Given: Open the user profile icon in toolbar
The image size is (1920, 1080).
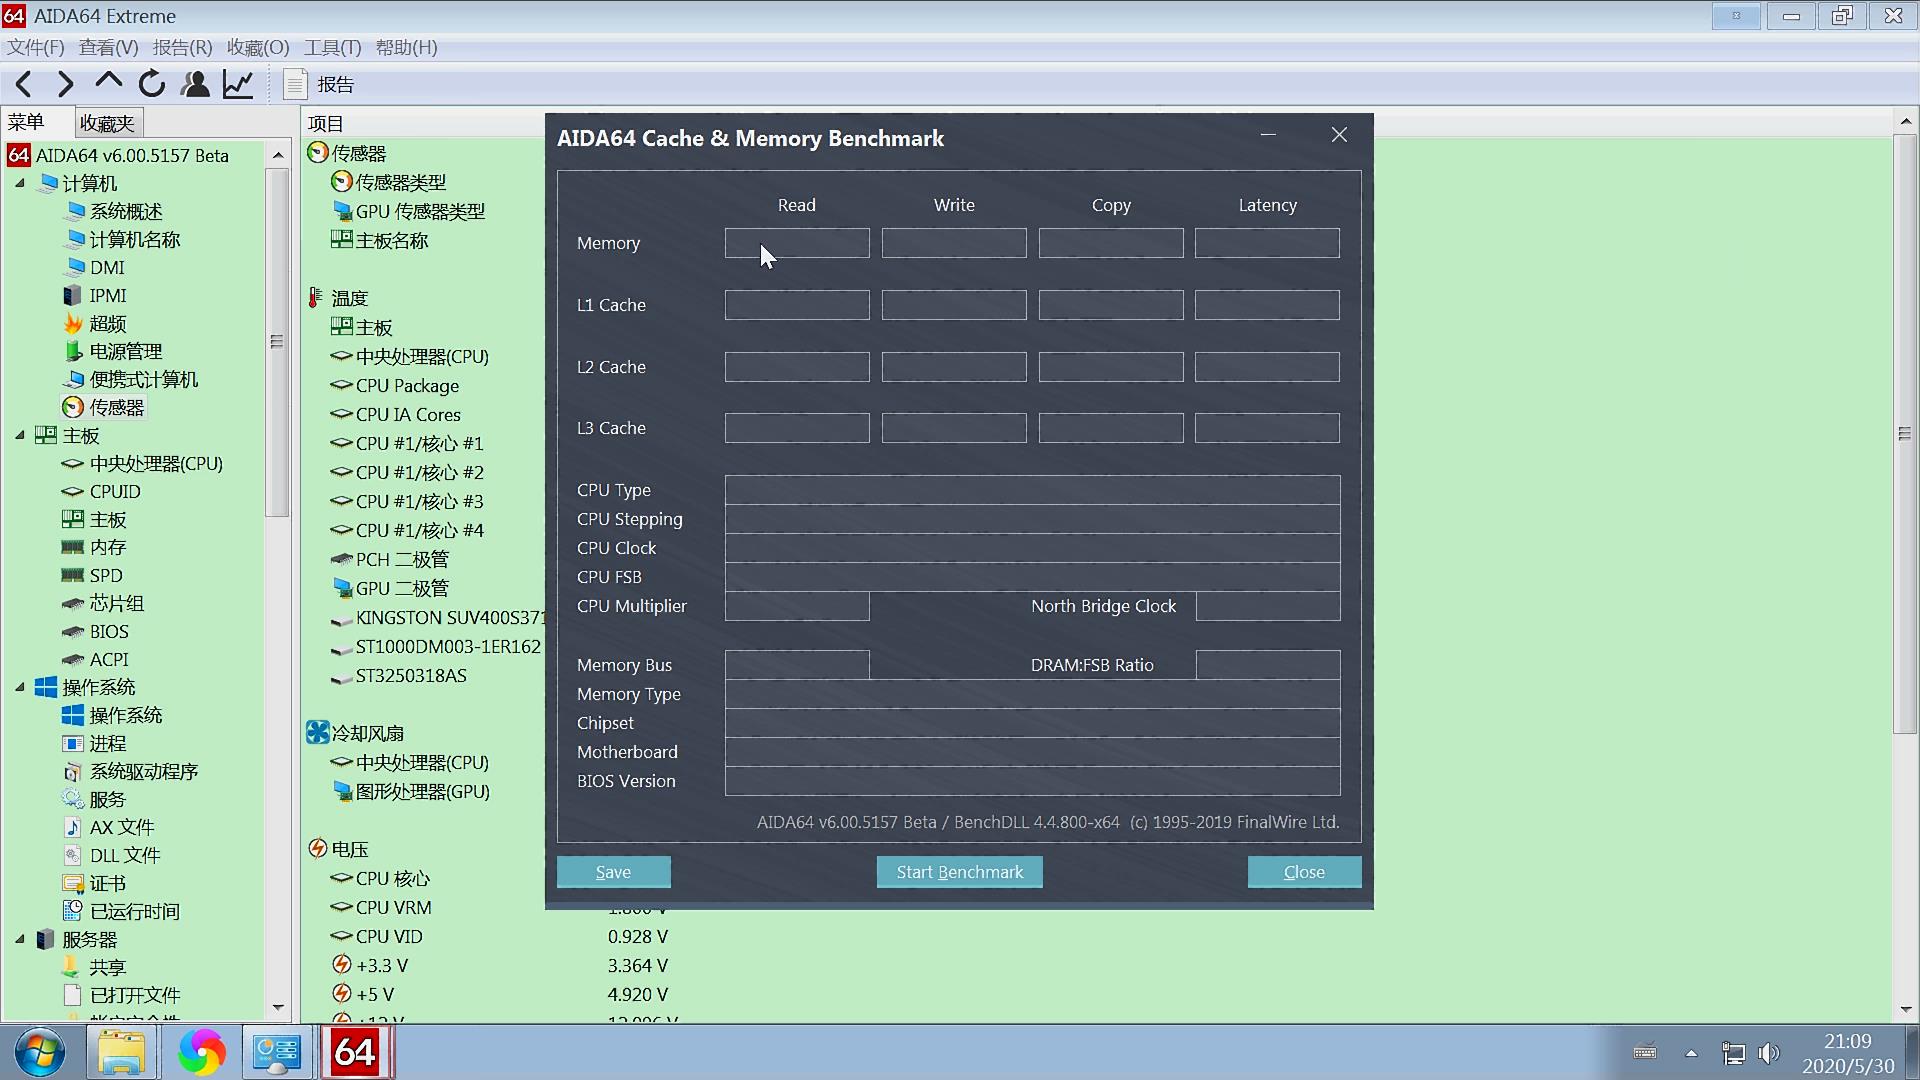Looking at the screenshot, I should click(195, 85).
